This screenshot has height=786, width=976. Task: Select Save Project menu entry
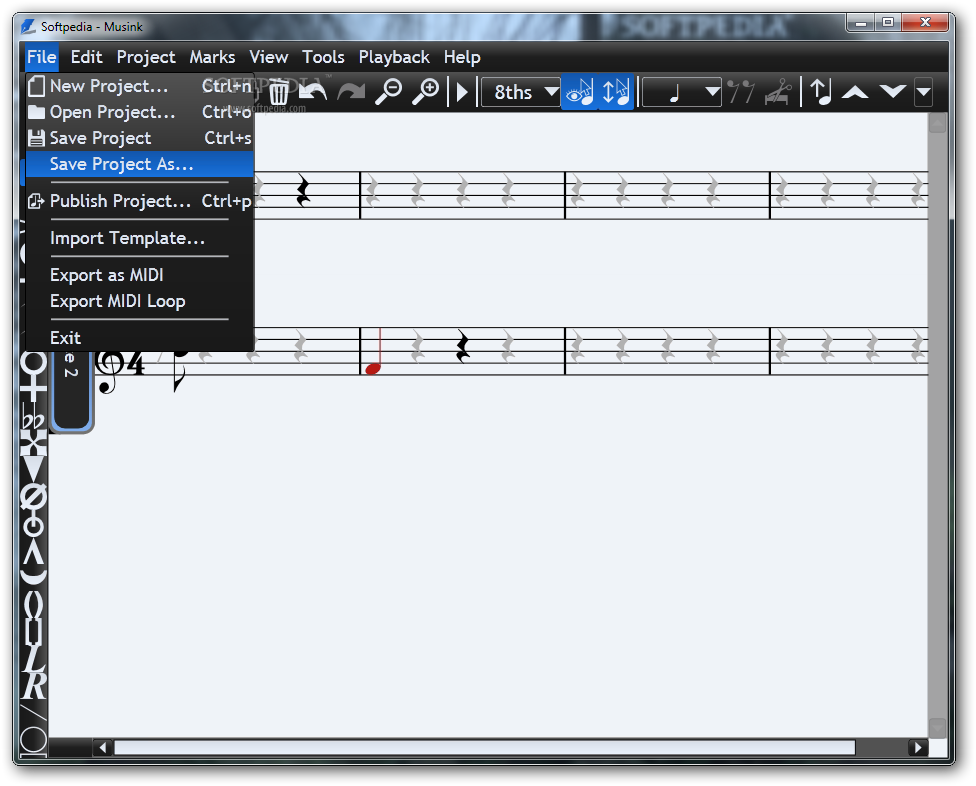click(139, 138)
